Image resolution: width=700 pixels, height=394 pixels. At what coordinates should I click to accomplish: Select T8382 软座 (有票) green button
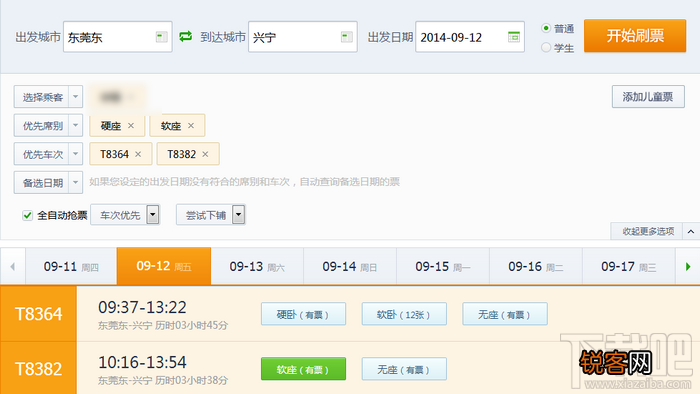coord(303,369)
